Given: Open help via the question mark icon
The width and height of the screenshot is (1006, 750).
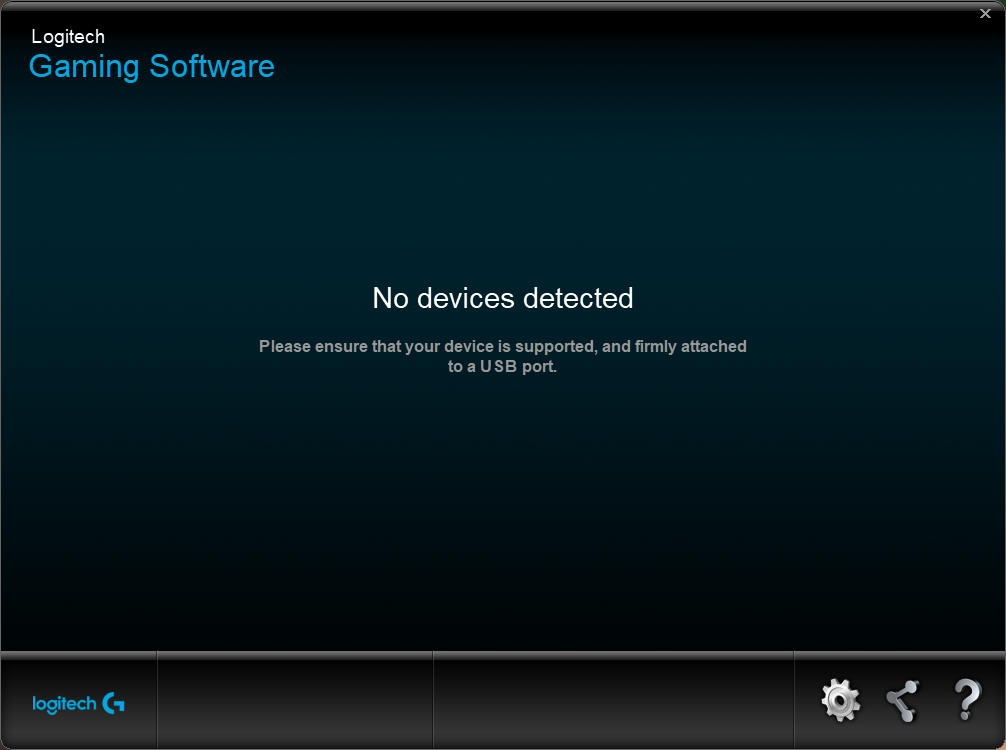Looking at the screenshot, I should tap(967, 699).
